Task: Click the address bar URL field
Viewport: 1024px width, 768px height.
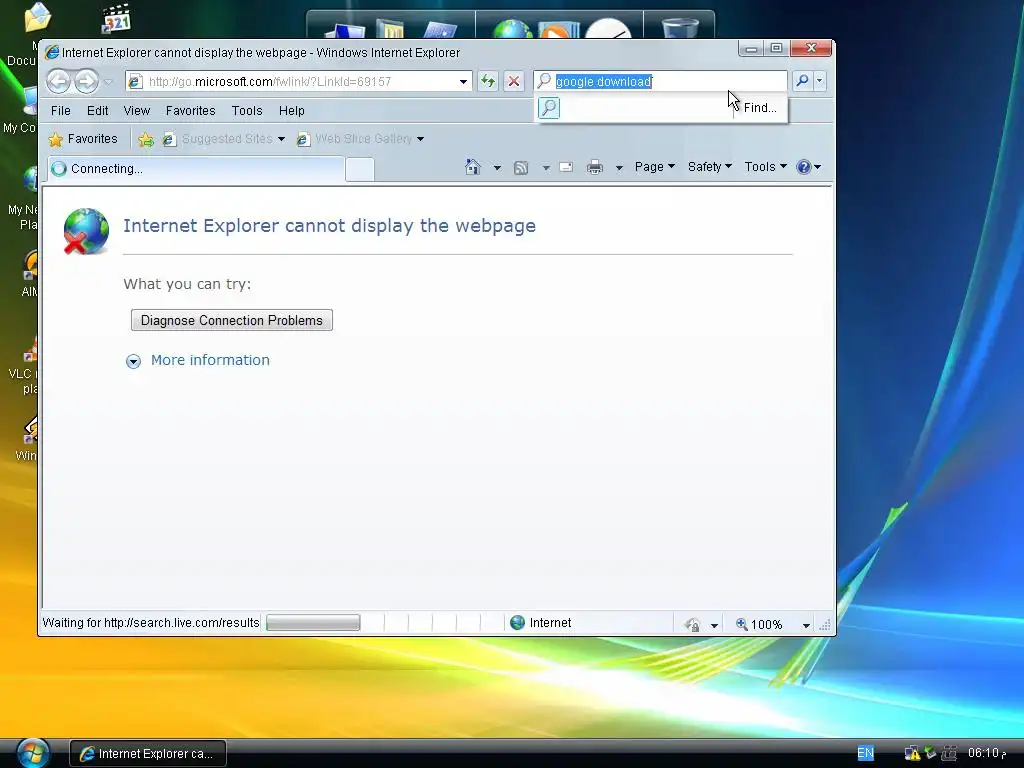Action: 300,82
